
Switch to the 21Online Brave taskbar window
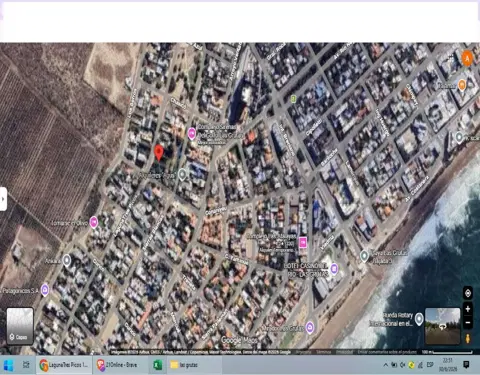pos(117,365)
